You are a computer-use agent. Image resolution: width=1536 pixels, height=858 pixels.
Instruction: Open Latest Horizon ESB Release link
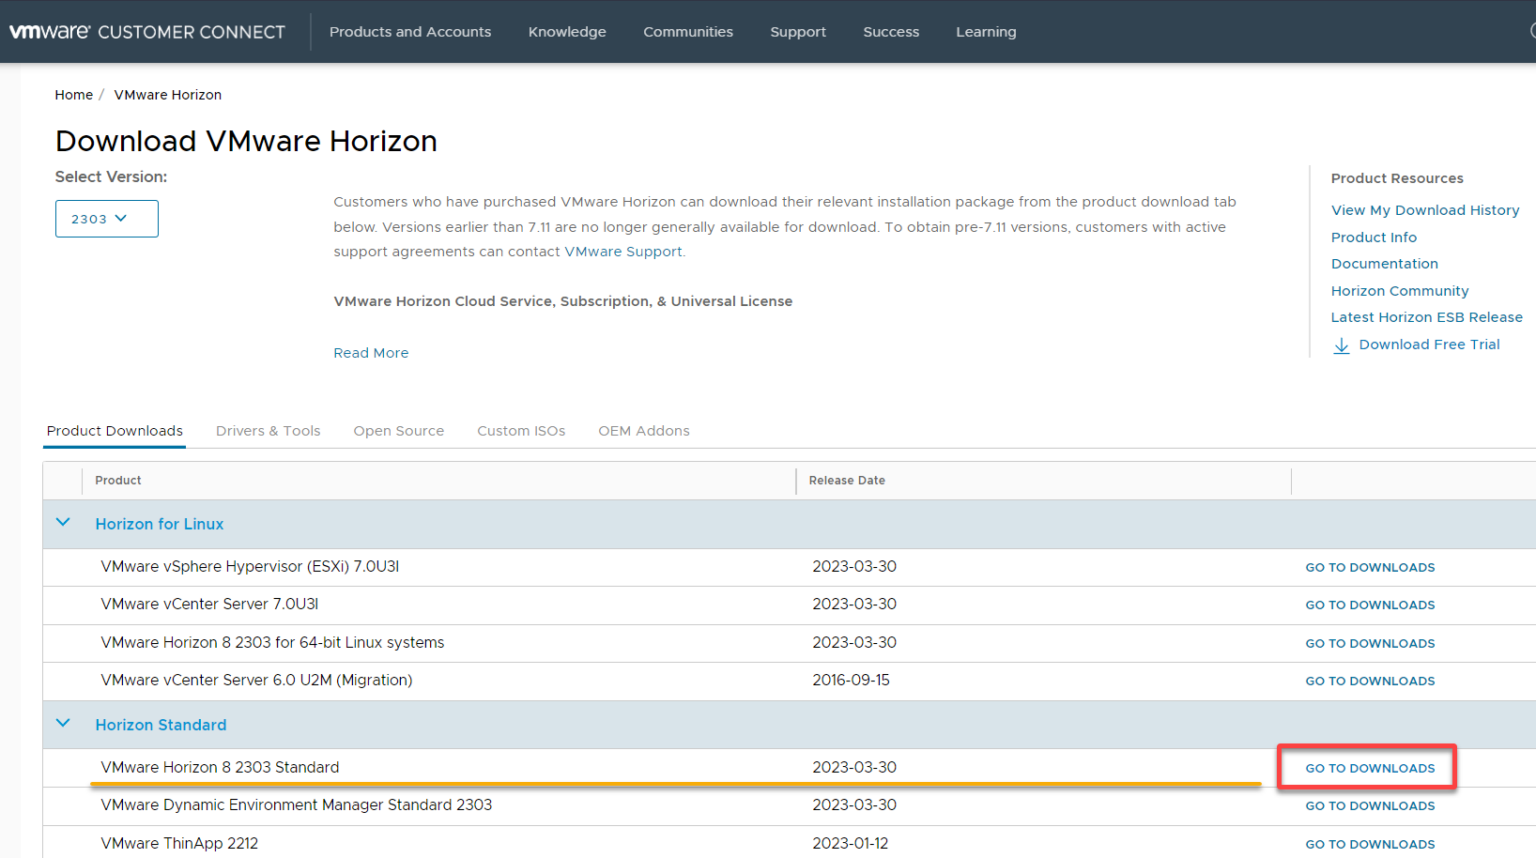(x=1427, y=317)
